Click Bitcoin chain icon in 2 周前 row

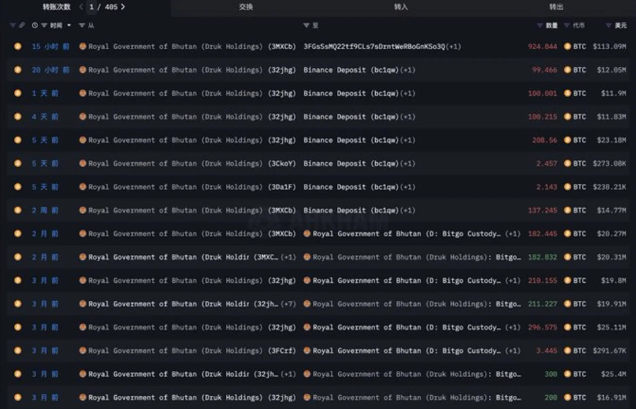click(x=18, y=210)
